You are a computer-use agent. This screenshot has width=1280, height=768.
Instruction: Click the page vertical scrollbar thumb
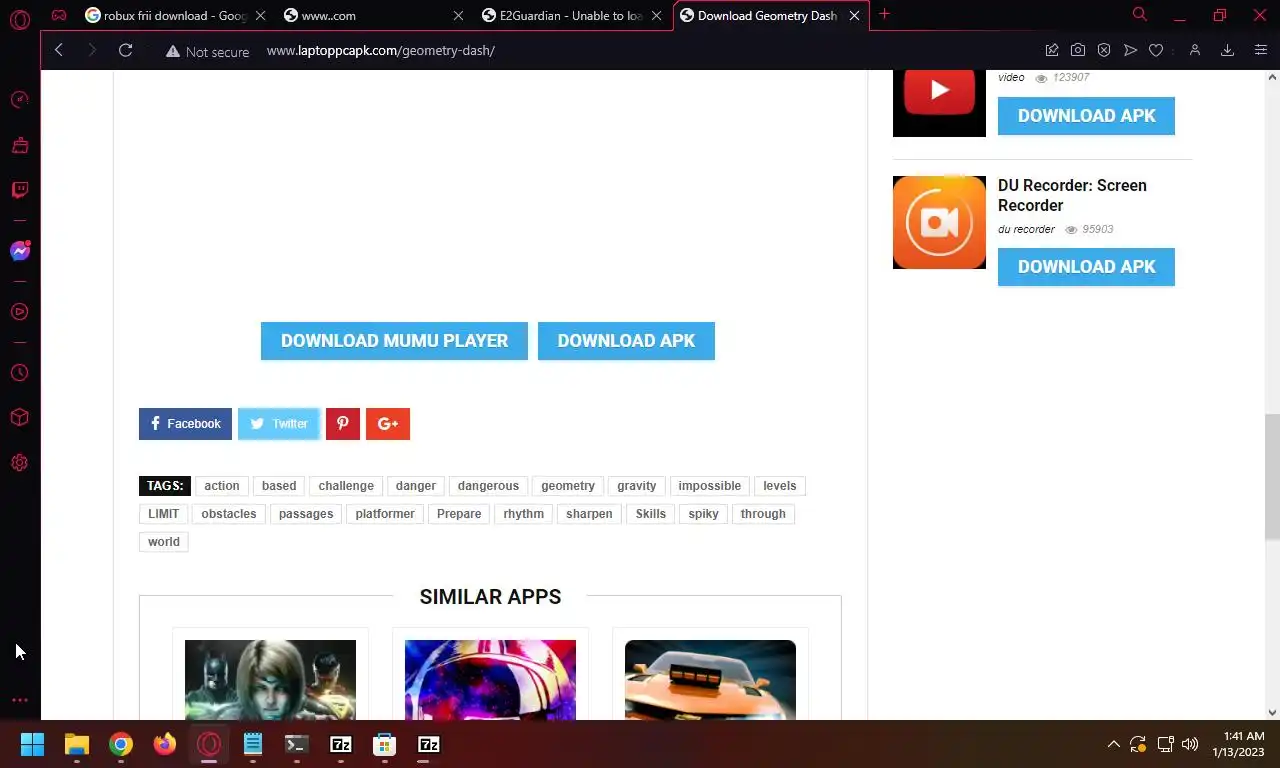(1272, 477)
